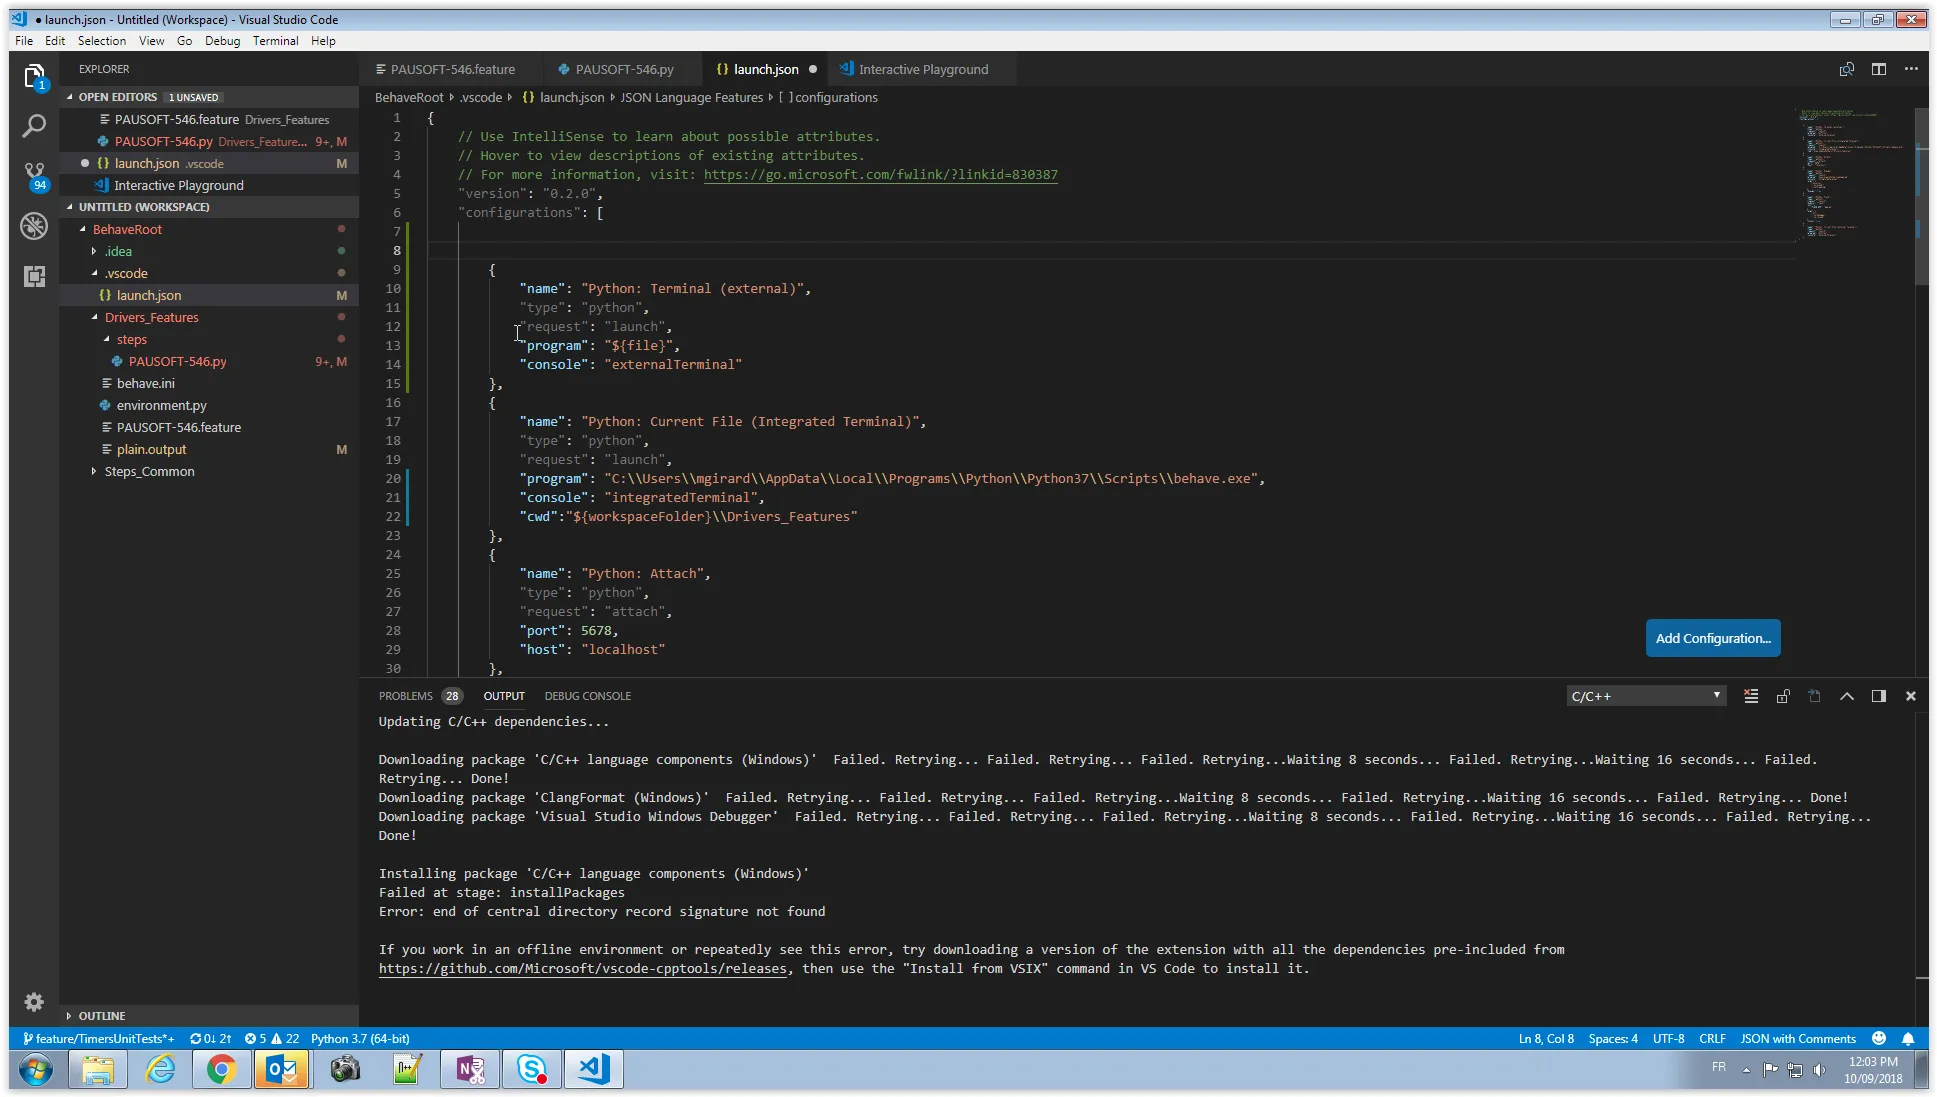Image resolution: width=1937 pixels, height=1097 pixels.
Task: Move the panel to the right side
Action: [1879, 696]
